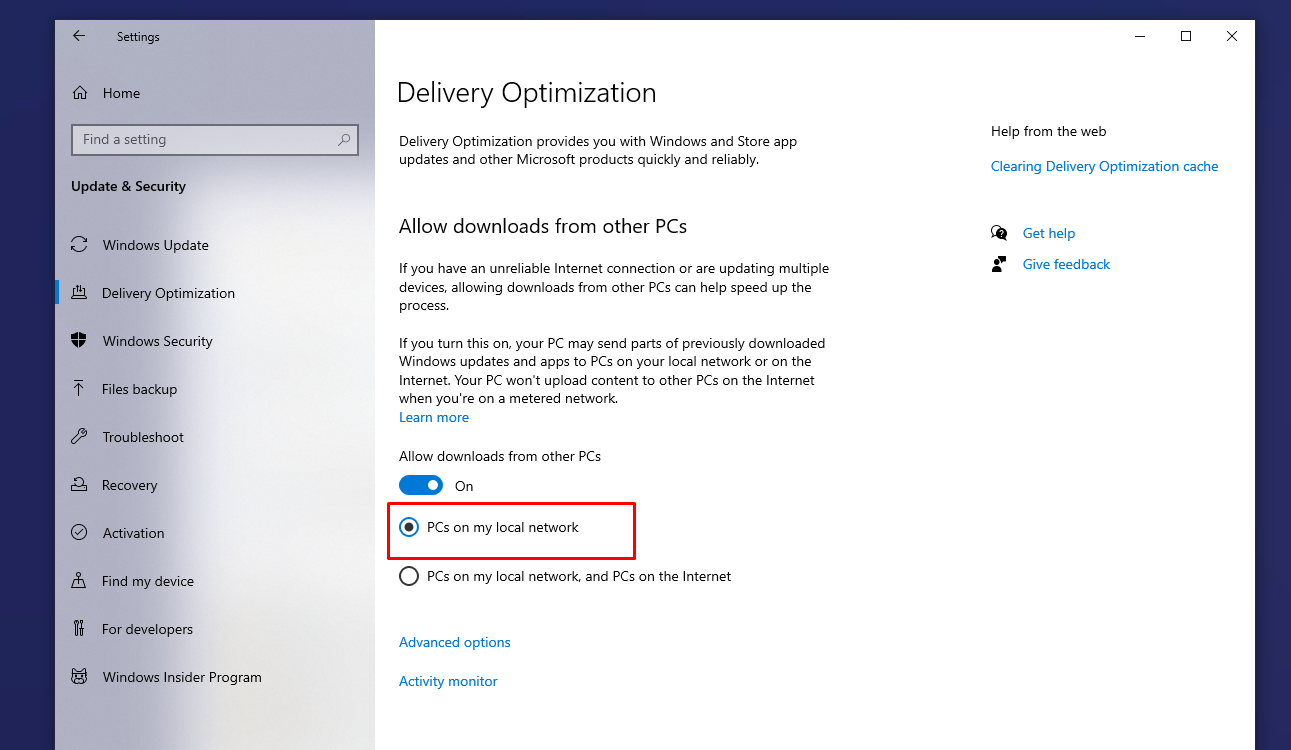The image size is (1291, 750).
Task: Click the back arrow in Settings
Action: click(79, 35)
